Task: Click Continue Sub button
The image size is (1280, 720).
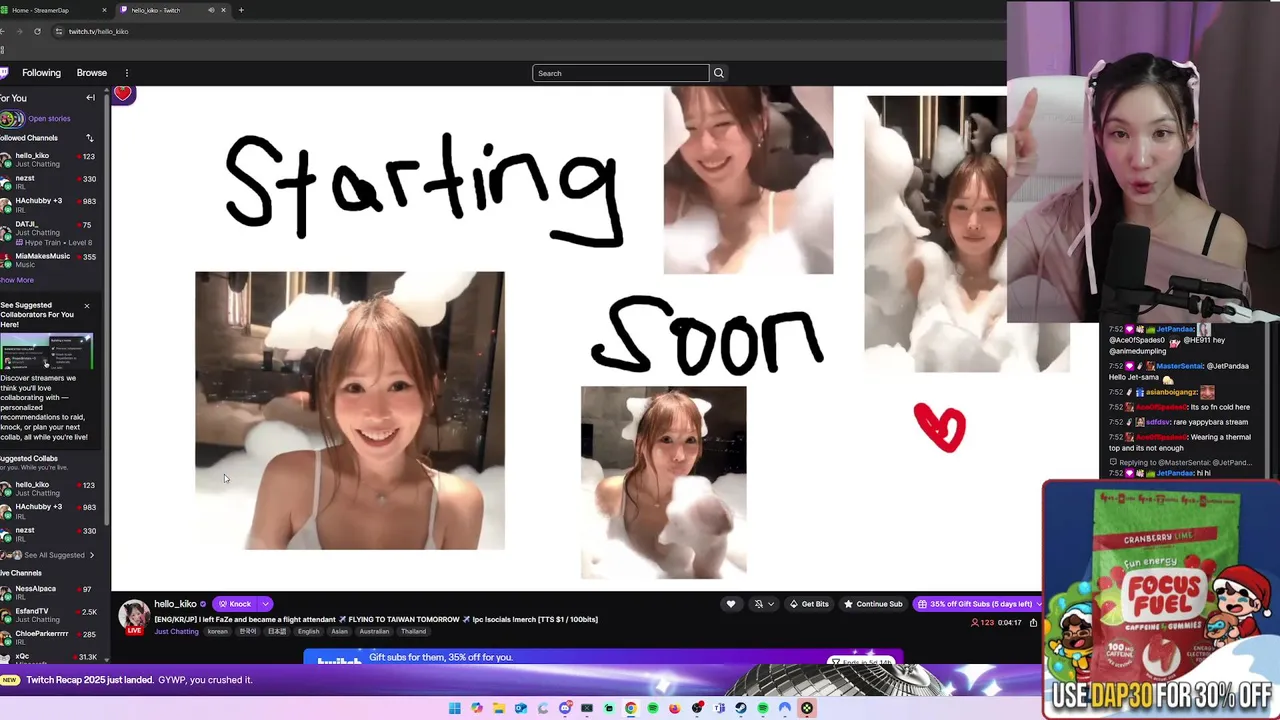Action: click(874, 604)
